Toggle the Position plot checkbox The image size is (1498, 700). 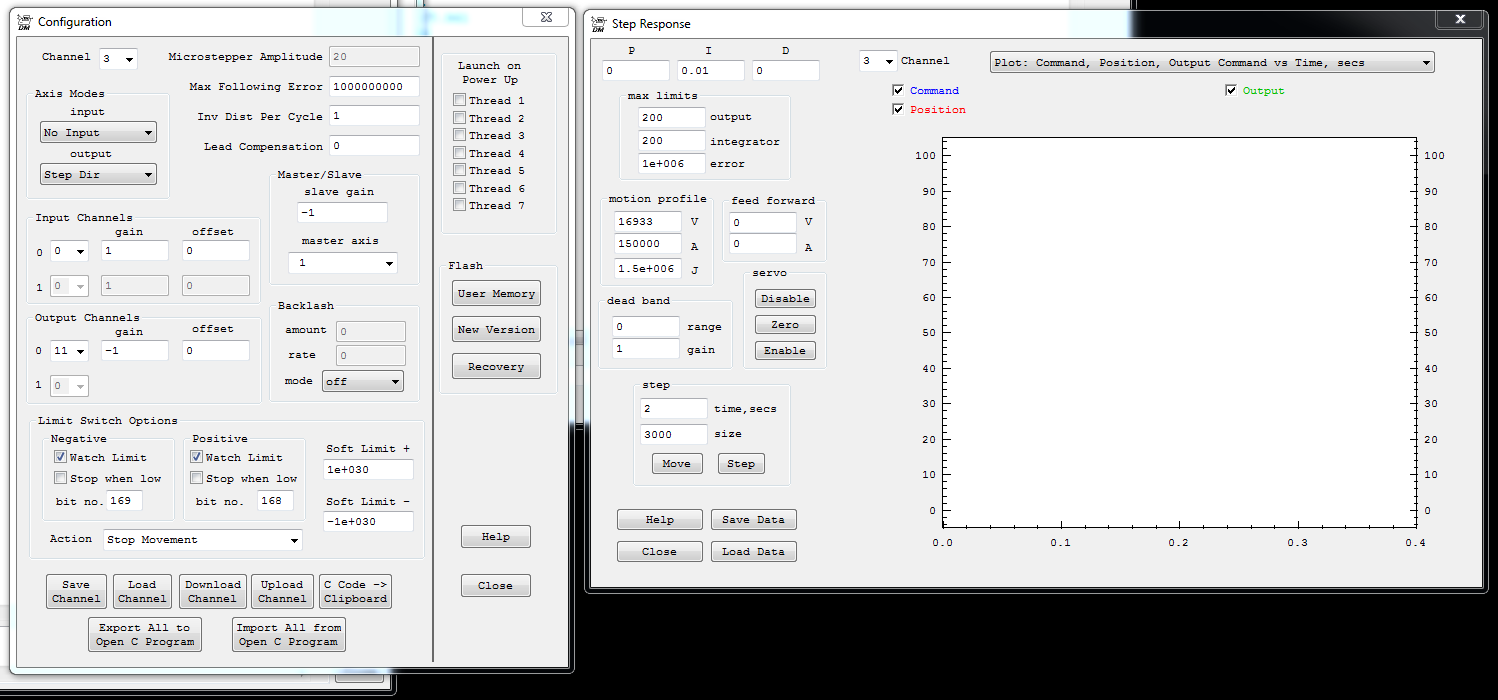click(898, 109)
